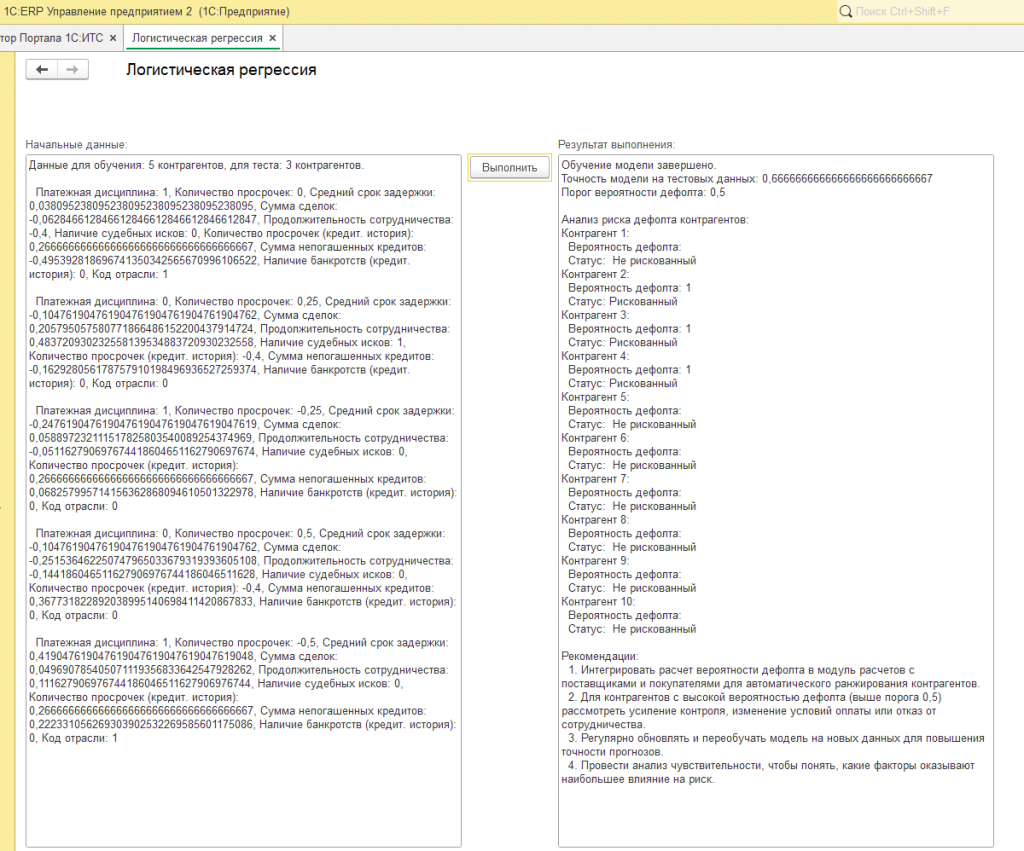This screenshot has height=851, width=1024.
Task: Switch to the Портала 1С:ИТС tab
Action: coord(51,38)
